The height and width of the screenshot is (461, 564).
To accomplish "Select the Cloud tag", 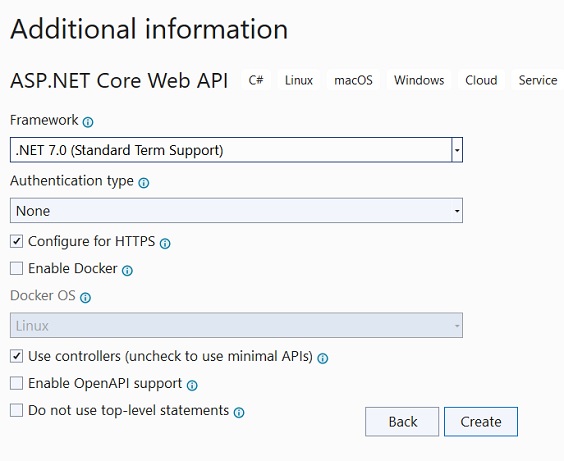I will click(481, 80).
